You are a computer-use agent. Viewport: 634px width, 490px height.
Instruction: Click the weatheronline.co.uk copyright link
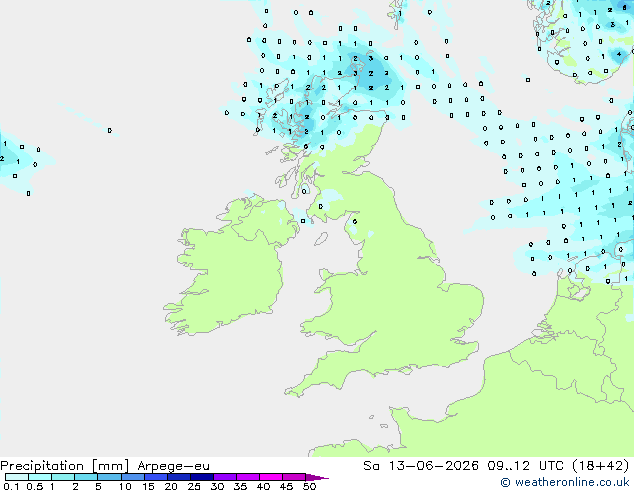[564, 482]
